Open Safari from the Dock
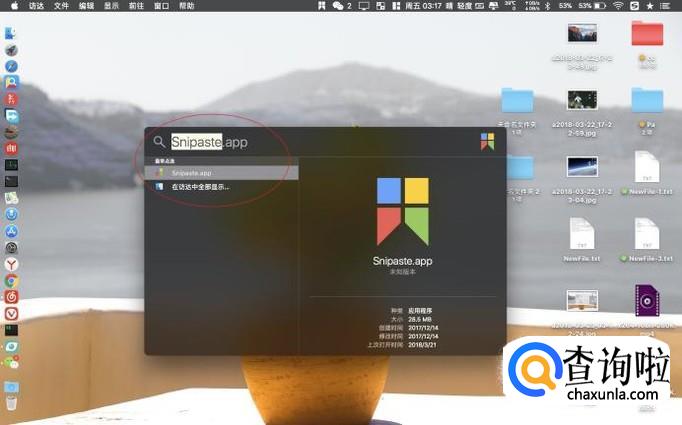 [x=11, y=66]
